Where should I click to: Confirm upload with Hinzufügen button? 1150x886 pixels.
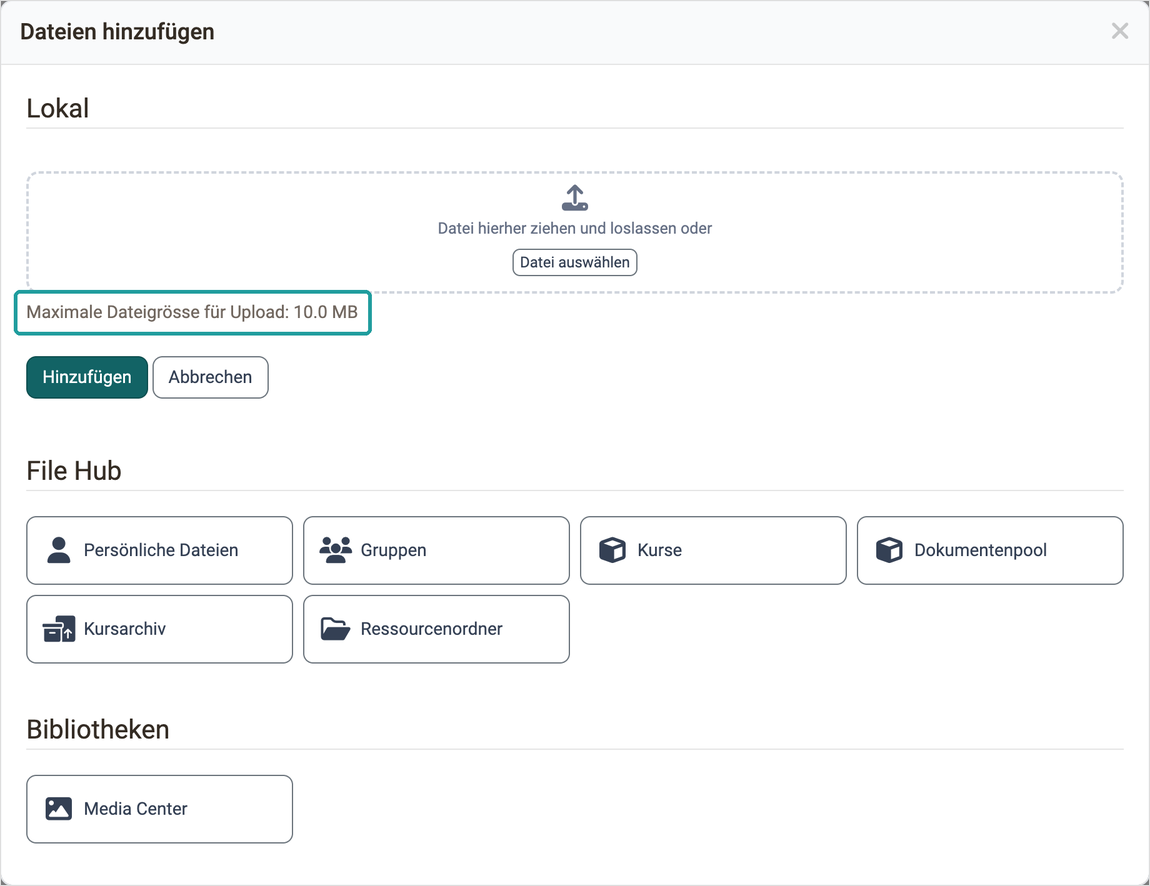tap(87, 378)
